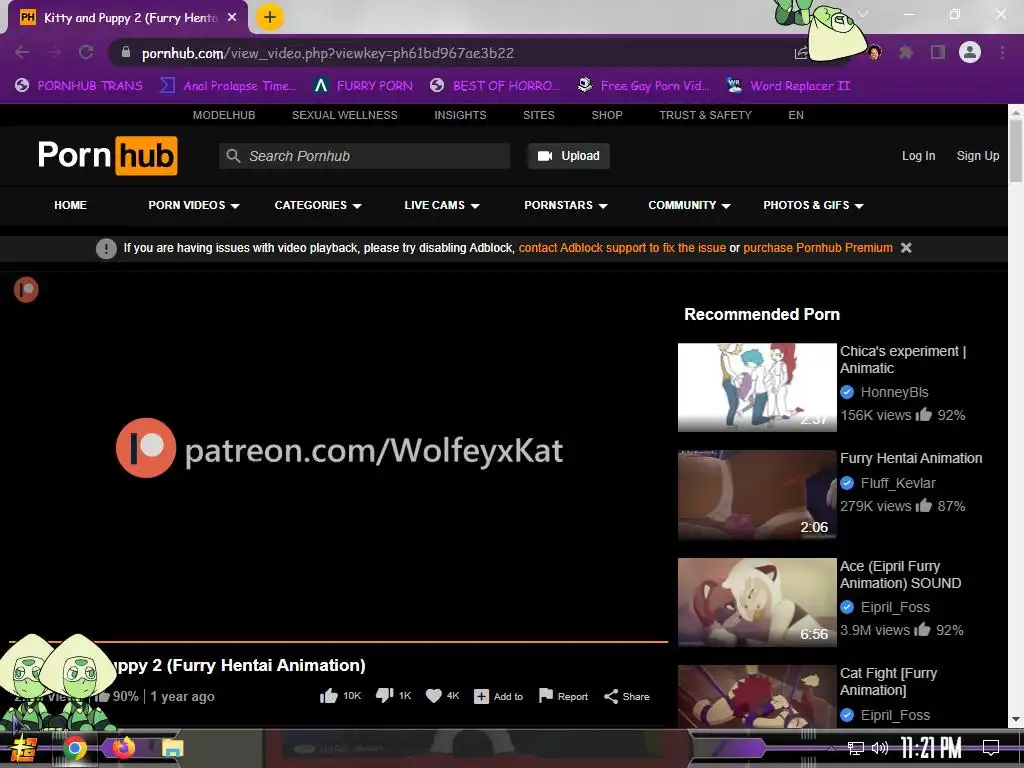The image size is (1024, 768).
Task: Open the Chica's experiment thumbnail
Action: click(757, 387)
